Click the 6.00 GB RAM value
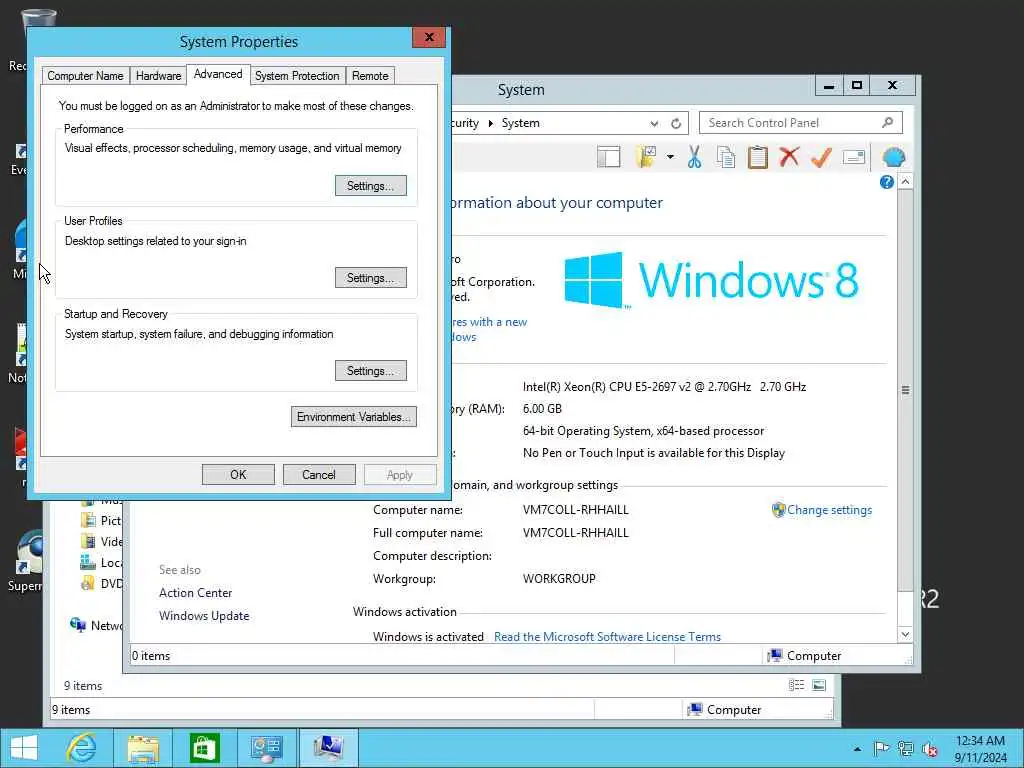Viewport: 1024px width, 768px height. click(x=542, y=409)
